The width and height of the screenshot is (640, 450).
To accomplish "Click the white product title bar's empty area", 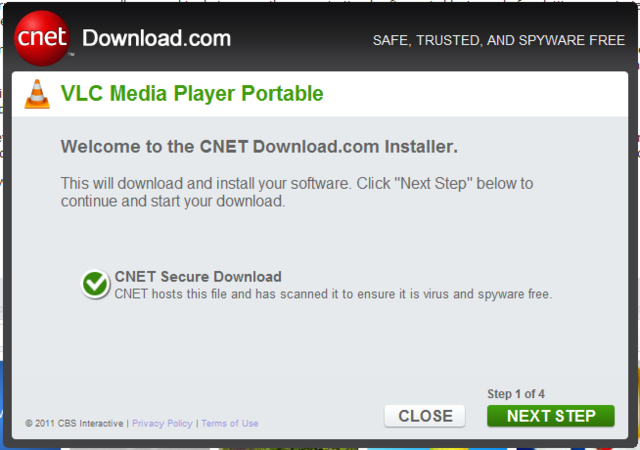I will [x=480, y=95].
